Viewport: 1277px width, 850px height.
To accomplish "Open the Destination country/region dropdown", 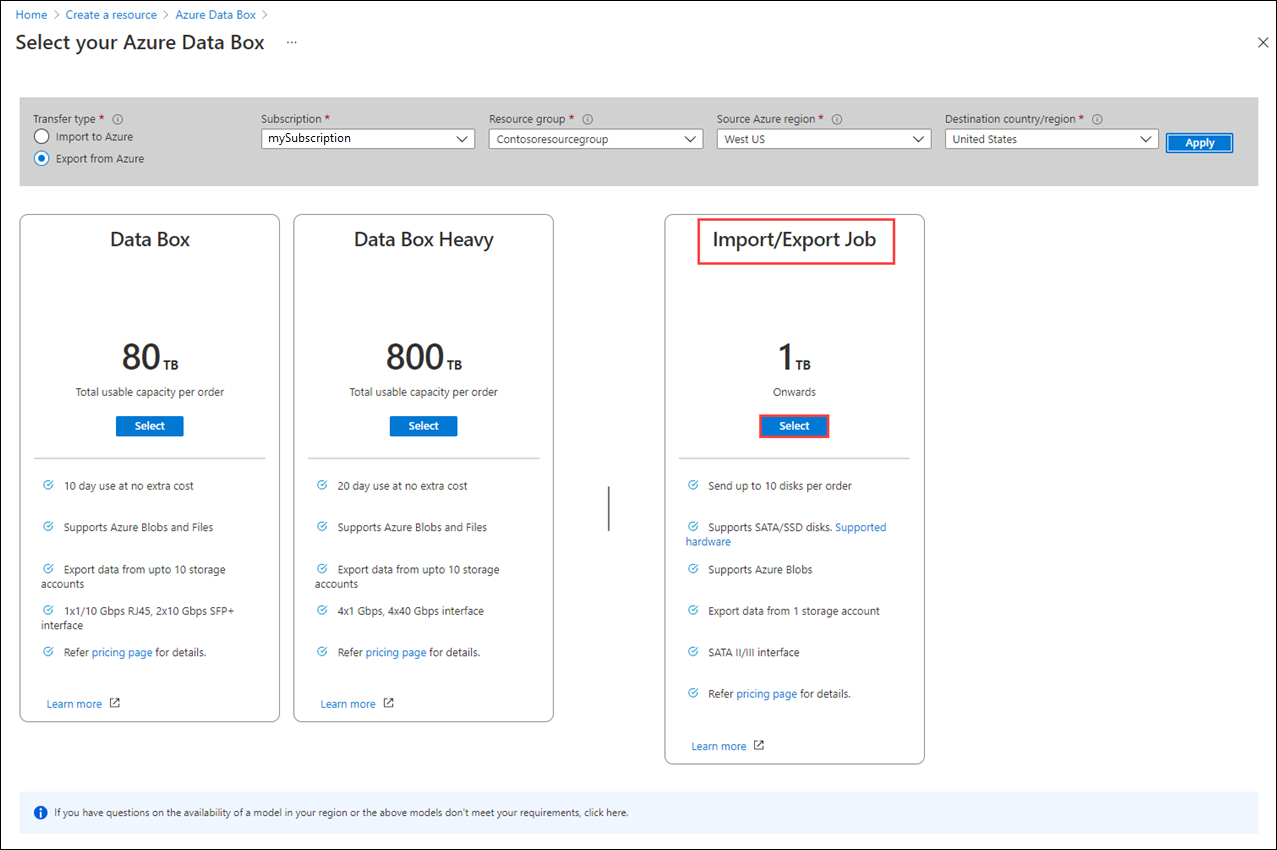I will (1051, 138).
